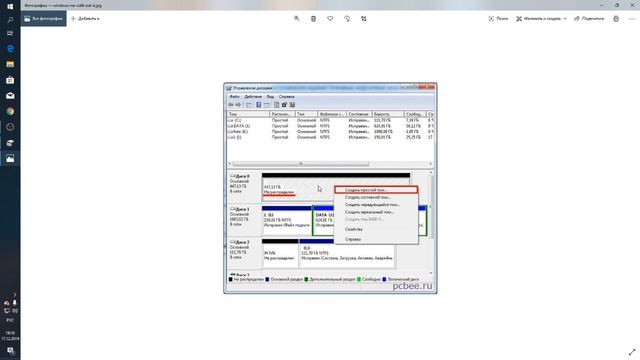Click Справка menu in Disk Management menu bar
This screenshot has width=640, height=360.
[287, 97]
